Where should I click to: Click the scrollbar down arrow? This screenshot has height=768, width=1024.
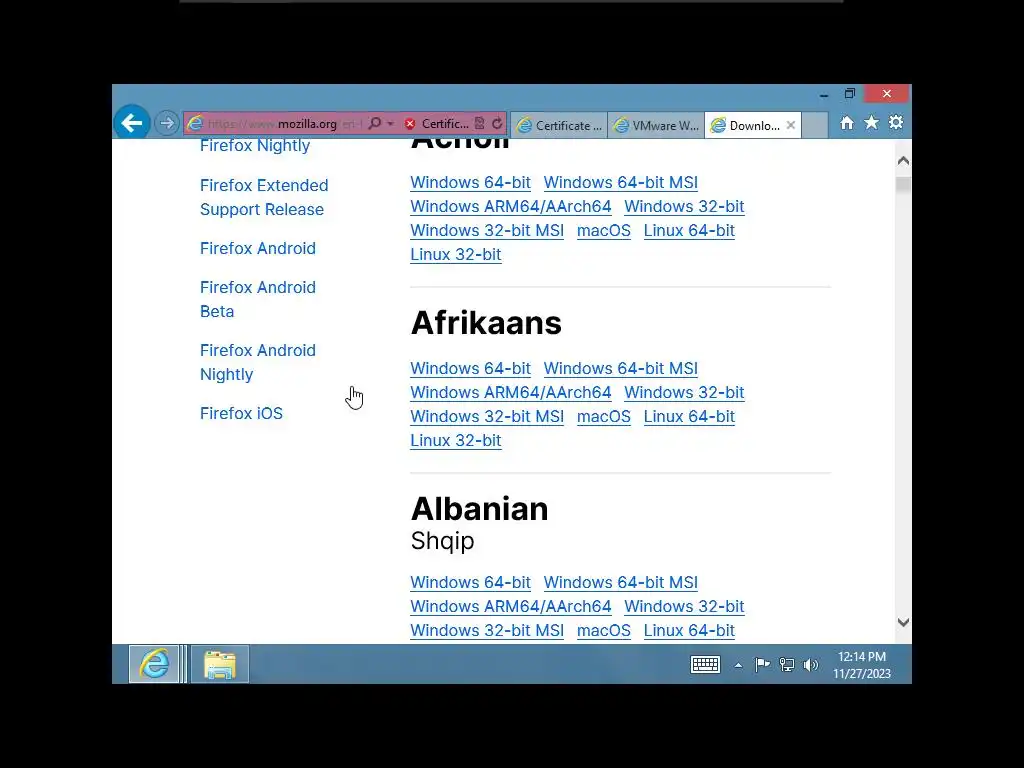click(x=903, y=622)
